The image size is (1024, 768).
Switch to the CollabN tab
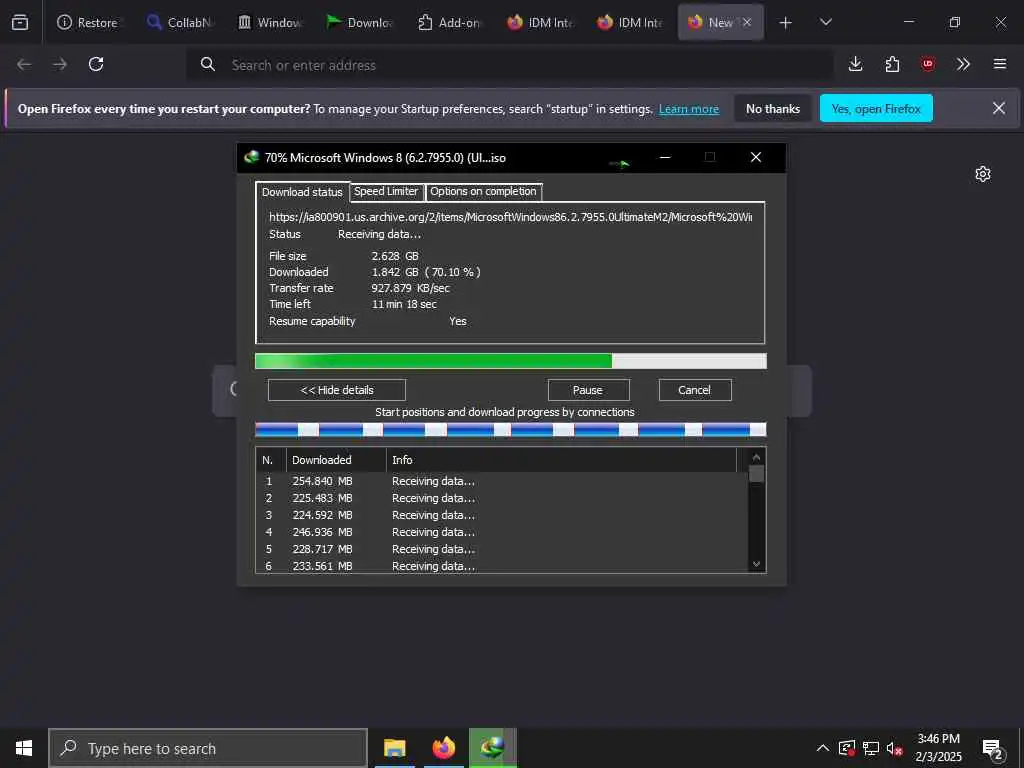tap(178, 22)
